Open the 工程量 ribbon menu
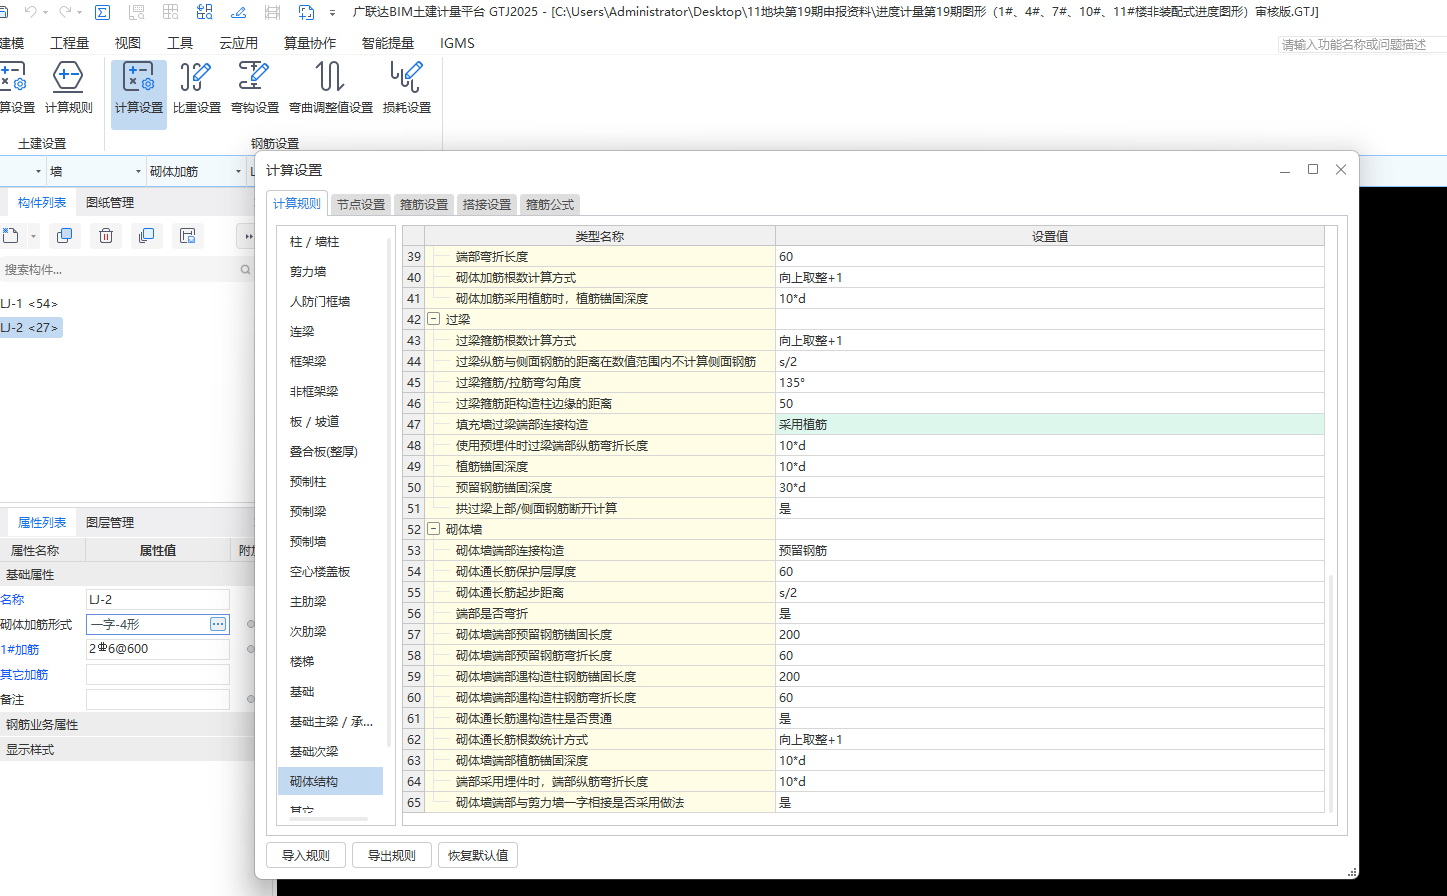This screenshot has height=896, width=1447. (x=69, y=43)
